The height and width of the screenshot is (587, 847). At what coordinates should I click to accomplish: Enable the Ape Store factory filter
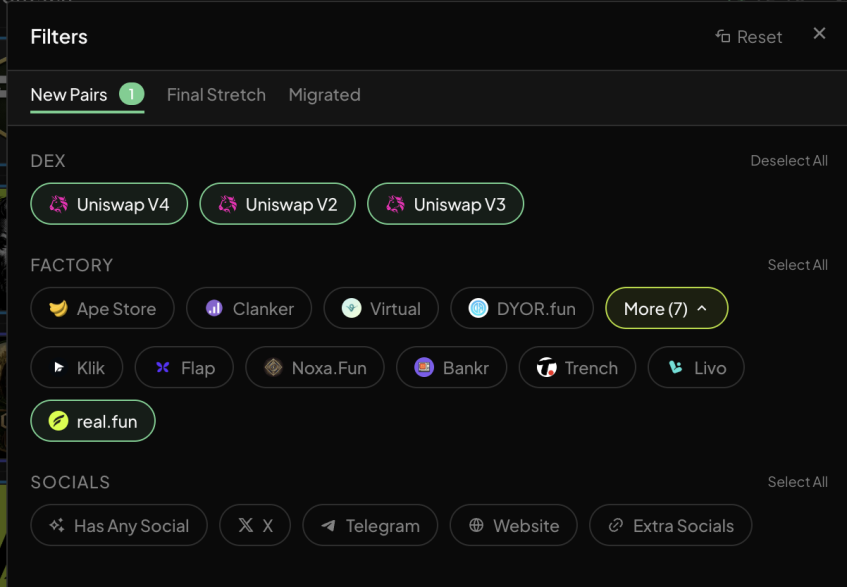(x=103, y=308)
